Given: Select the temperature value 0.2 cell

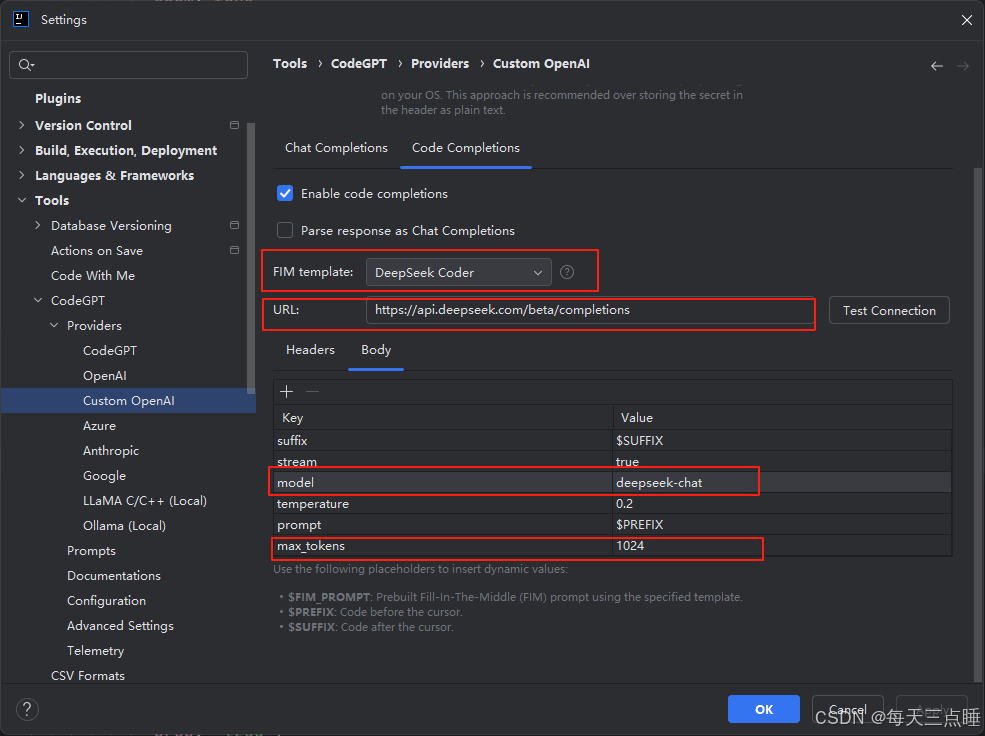Looking at the screenshot, I should [x=782, y=504].
